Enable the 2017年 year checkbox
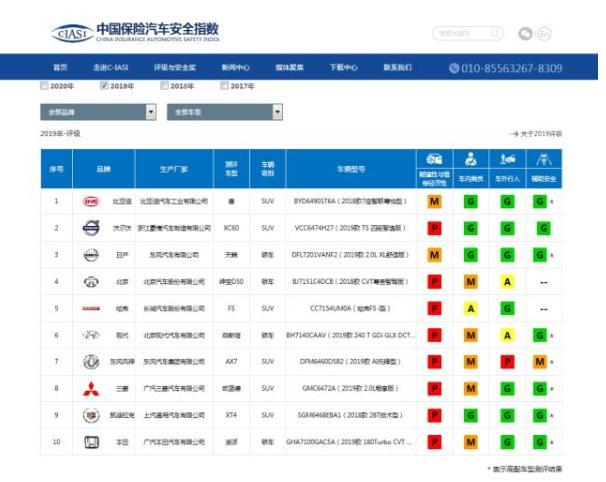 (x=225, y=87)
